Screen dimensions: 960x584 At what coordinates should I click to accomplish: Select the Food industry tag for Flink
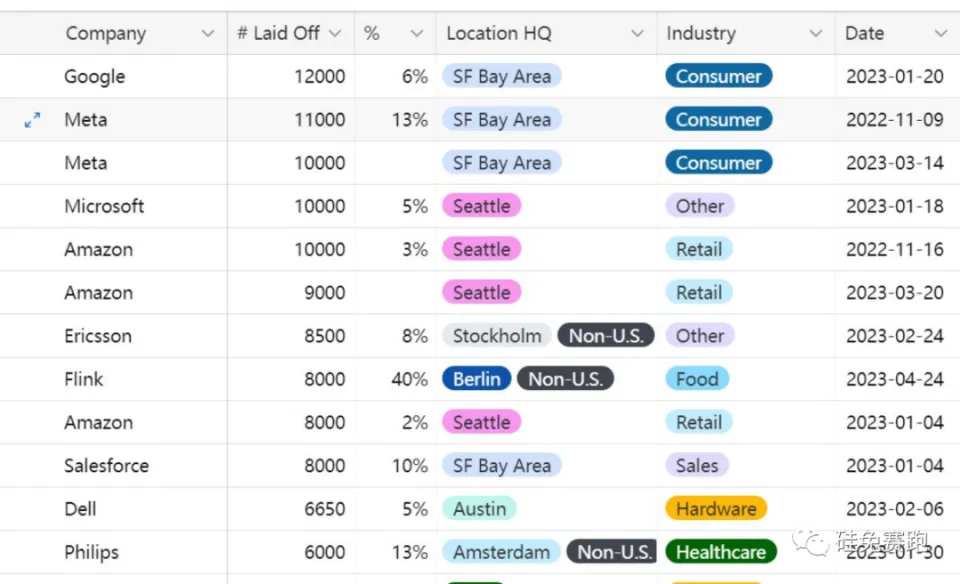[x=697, y=379]
